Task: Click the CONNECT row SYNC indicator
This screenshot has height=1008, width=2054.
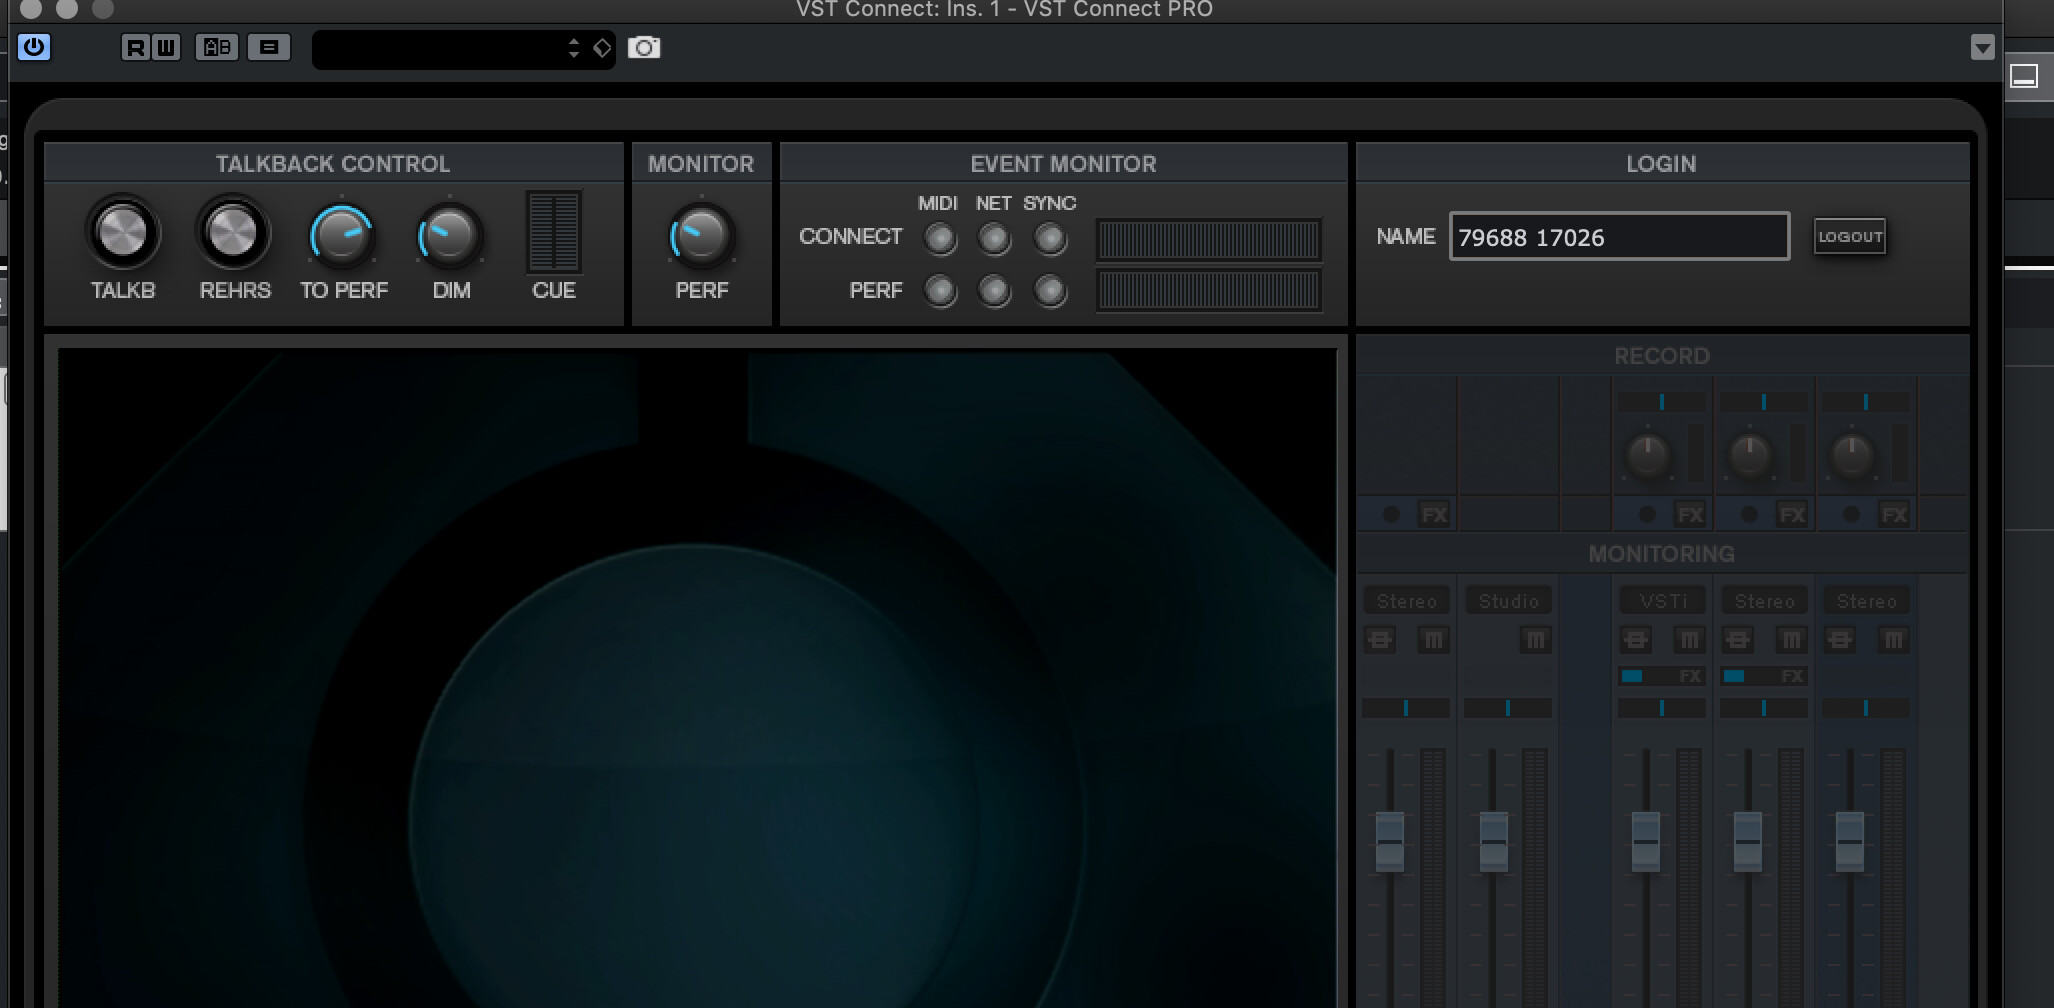Action: coord(1050,238)
